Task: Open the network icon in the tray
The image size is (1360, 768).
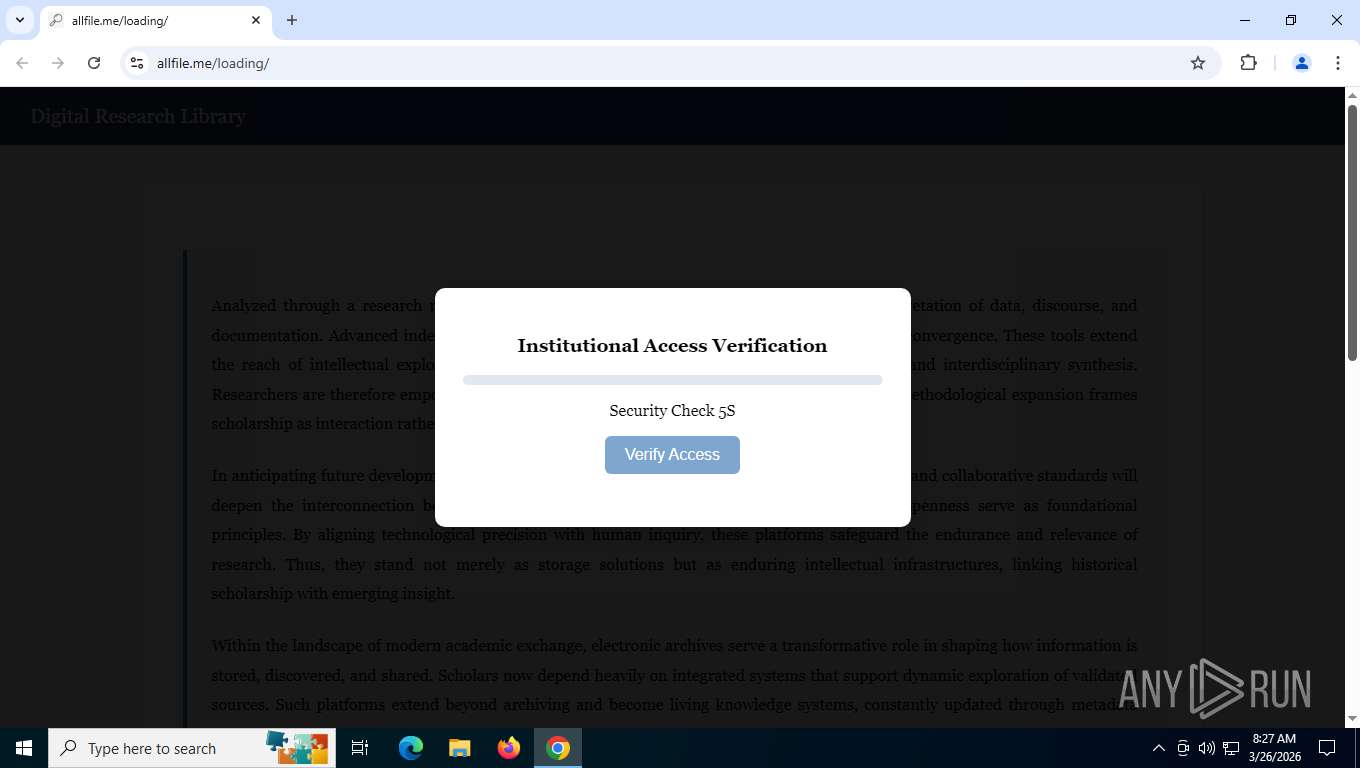Action: (1231, 748)
